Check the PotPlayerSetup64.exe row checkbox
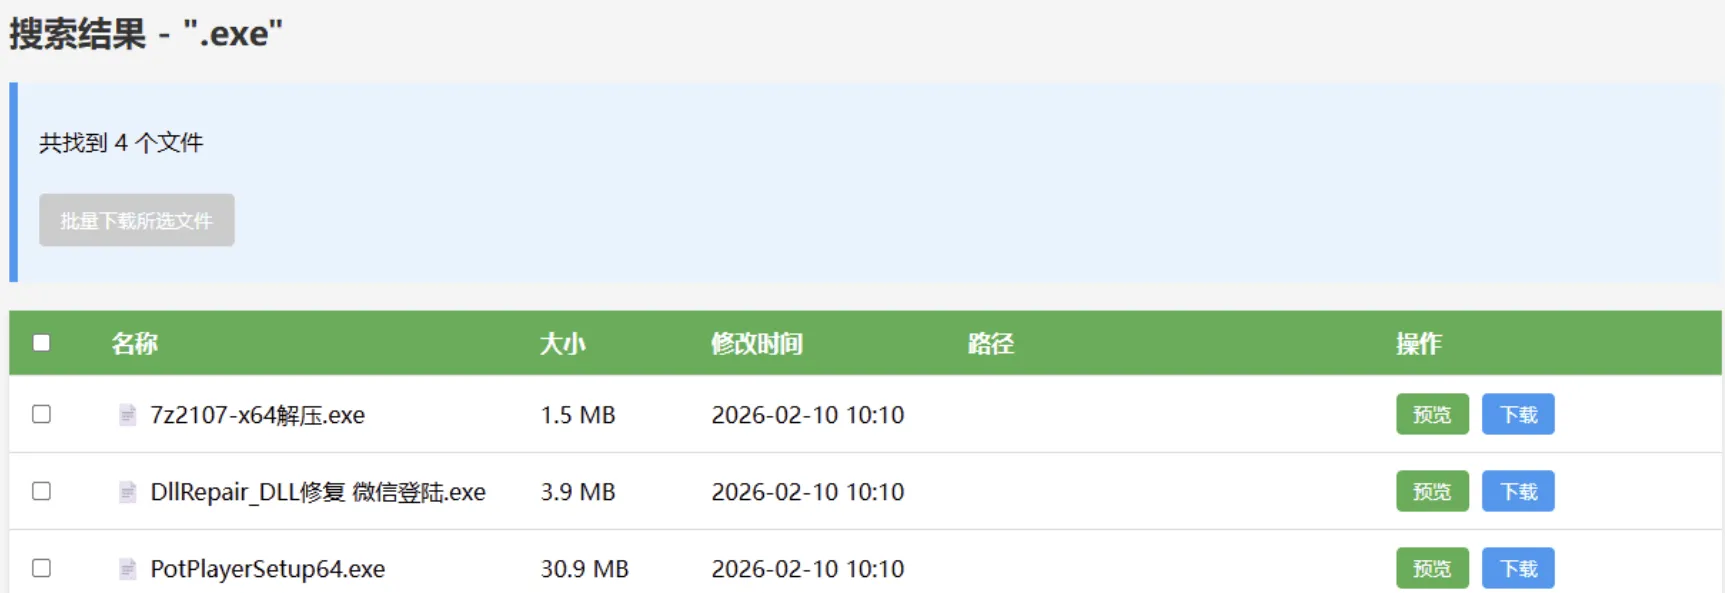This screenshot has width=1725, height=593. [40, 568]
